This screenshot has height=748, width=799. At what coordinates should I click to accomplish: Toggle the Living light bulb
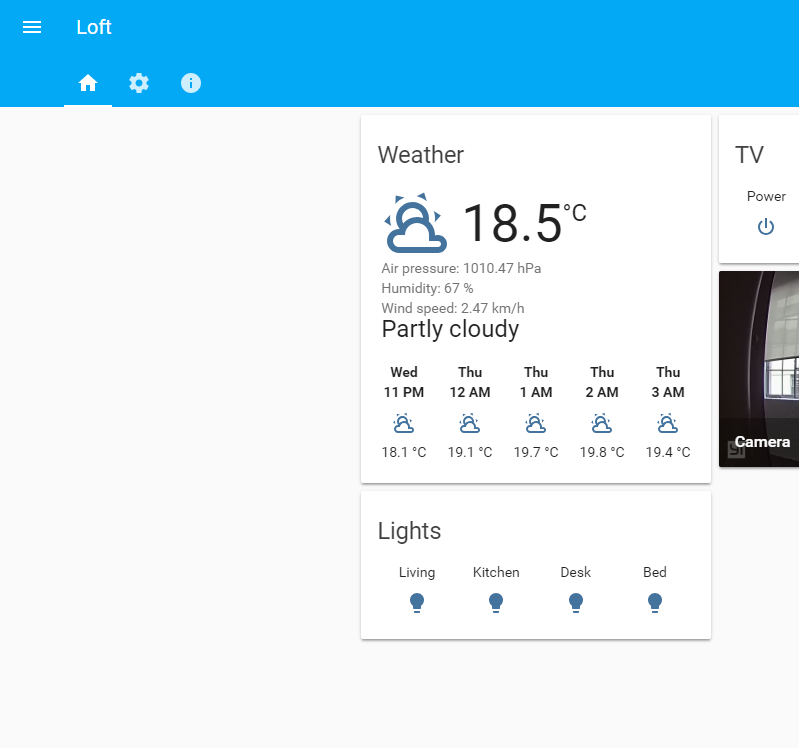click(417, 603)
